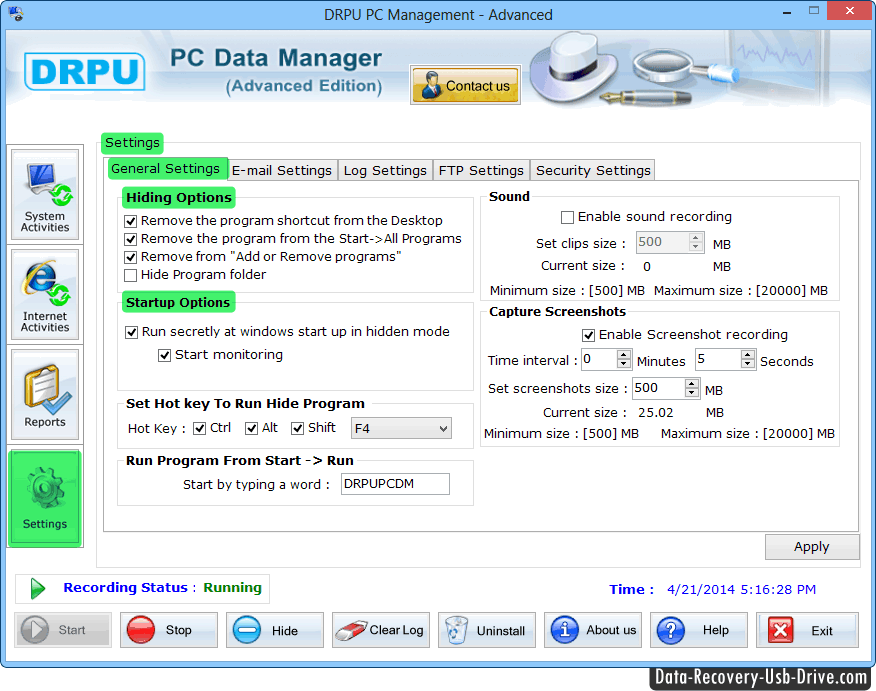
Task: Enable Hide Program folder checkbox
Action: point(131,275)
